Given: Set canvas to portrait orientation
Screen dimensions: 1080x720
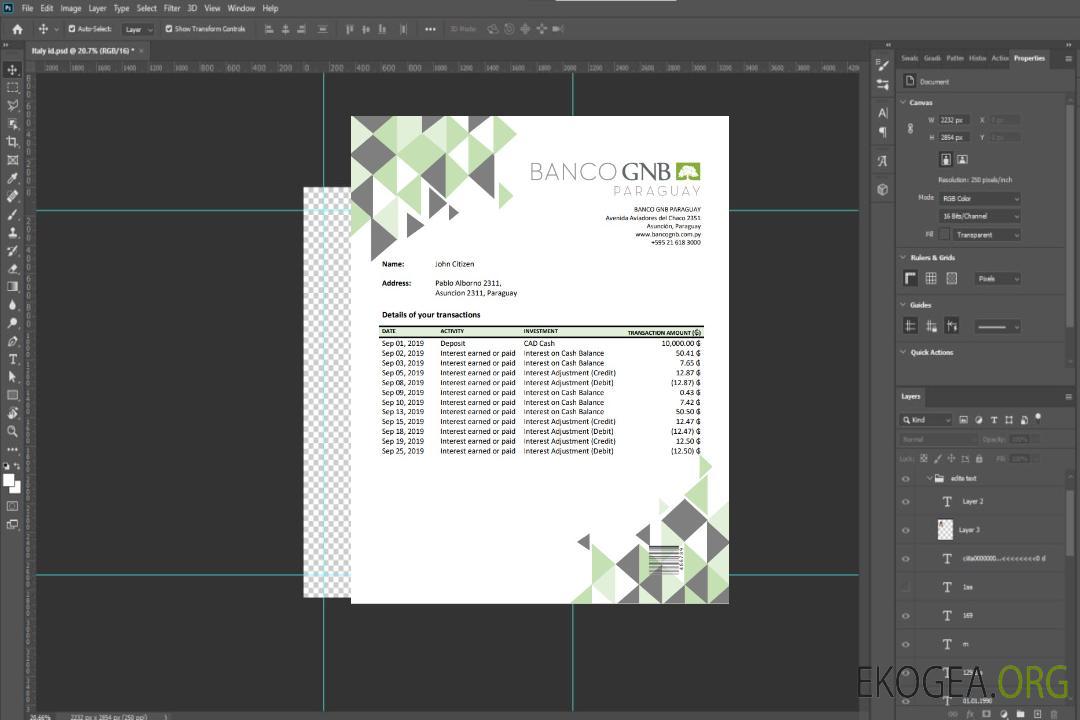Looking at the screenshot, I should pyautogui.click(x=946, y=159).
